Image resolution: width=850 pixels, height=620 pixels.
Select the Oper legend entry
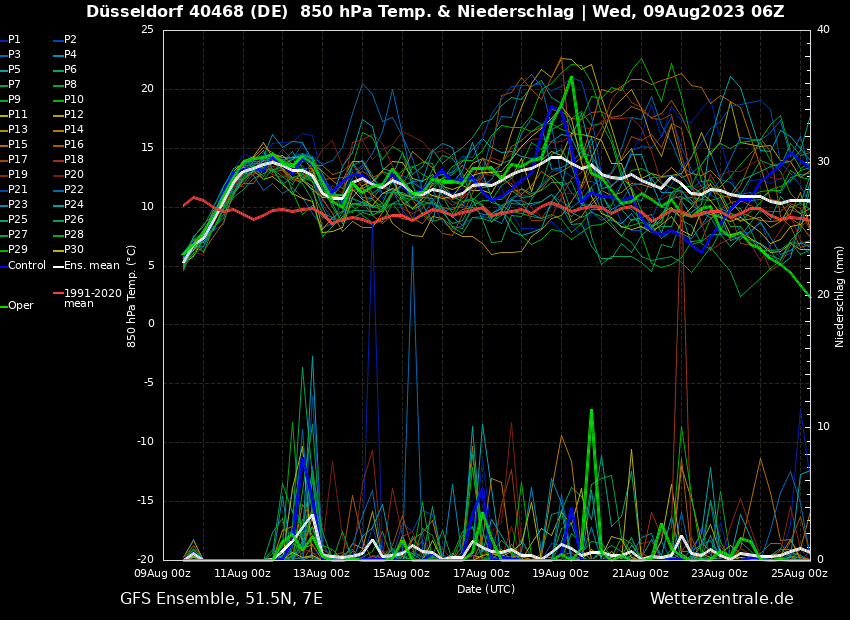click(20, 306)
